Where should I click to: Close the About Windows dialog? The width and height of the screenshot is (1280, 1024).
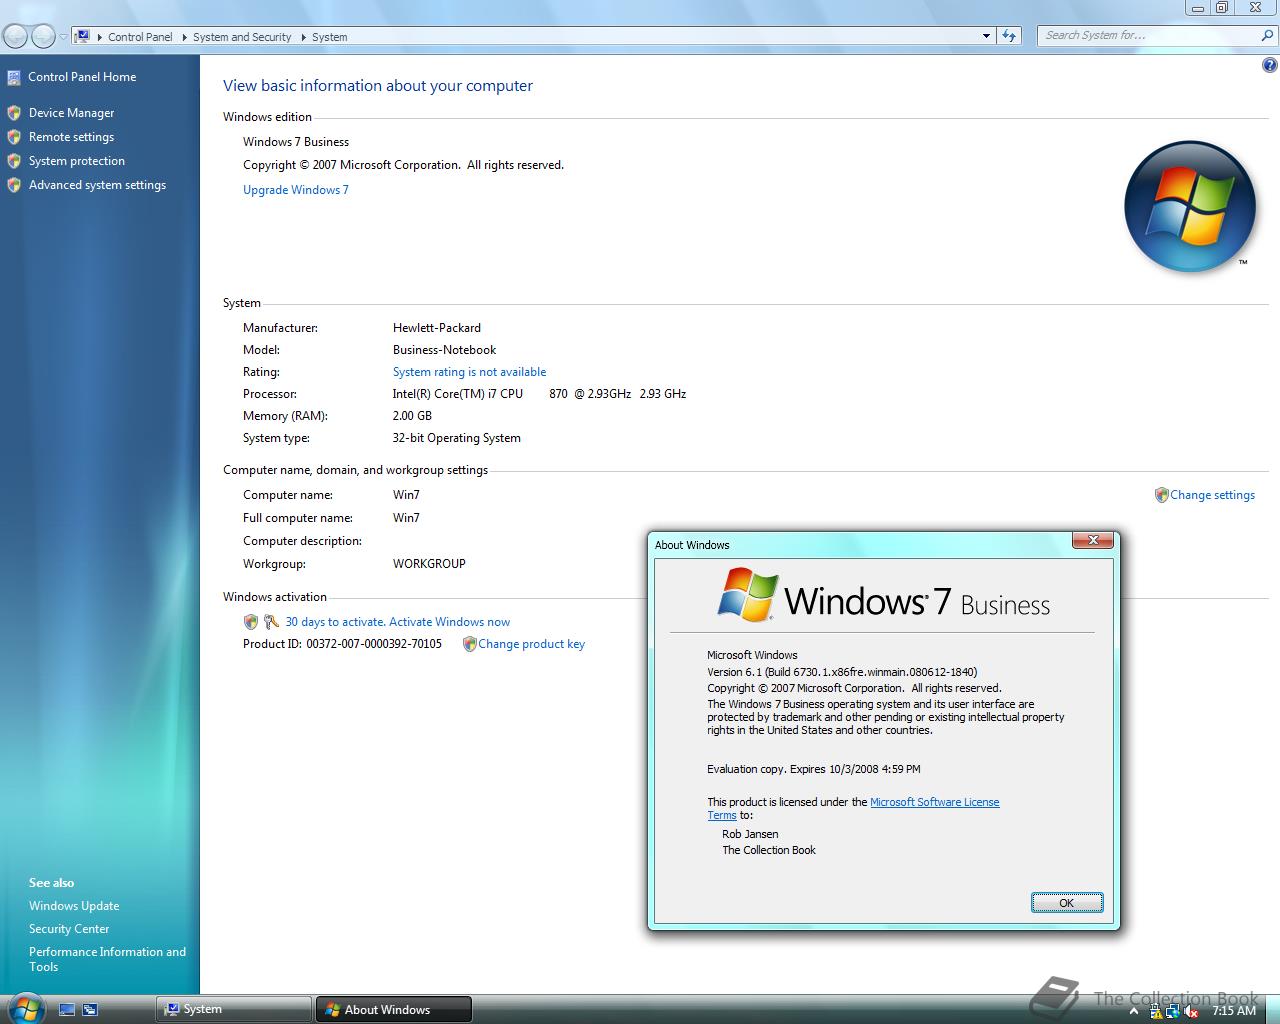tap(1093, 540)
